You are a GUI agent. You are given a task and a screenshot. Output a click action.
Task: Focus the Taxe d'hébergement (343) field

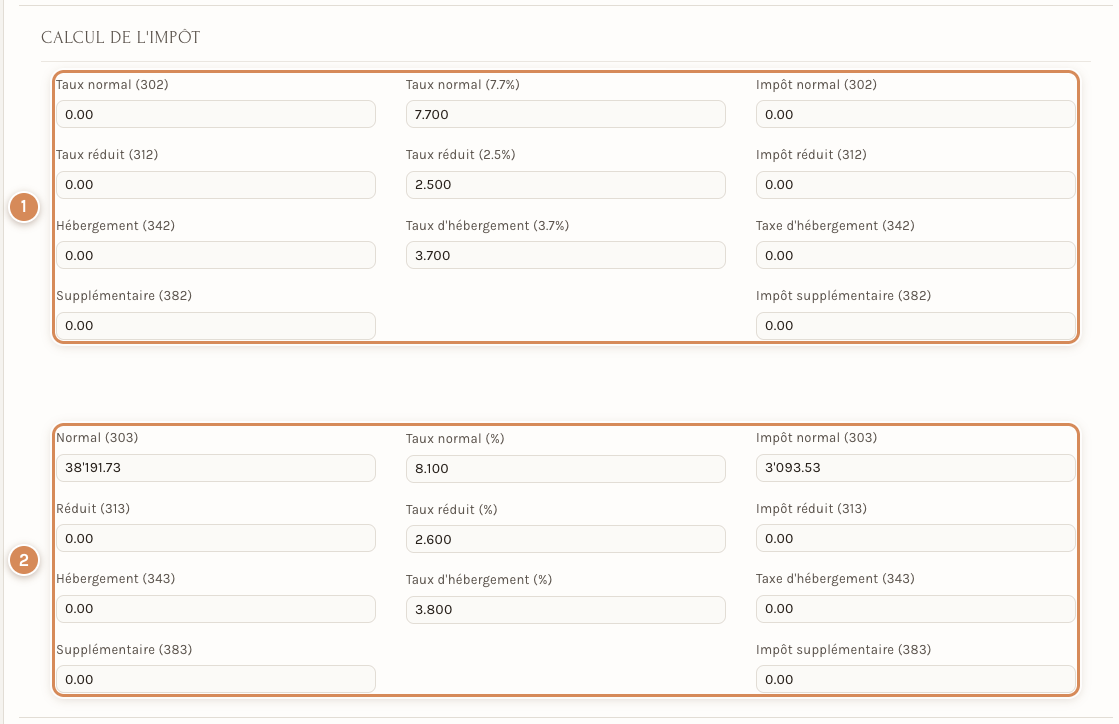point(915,609)
